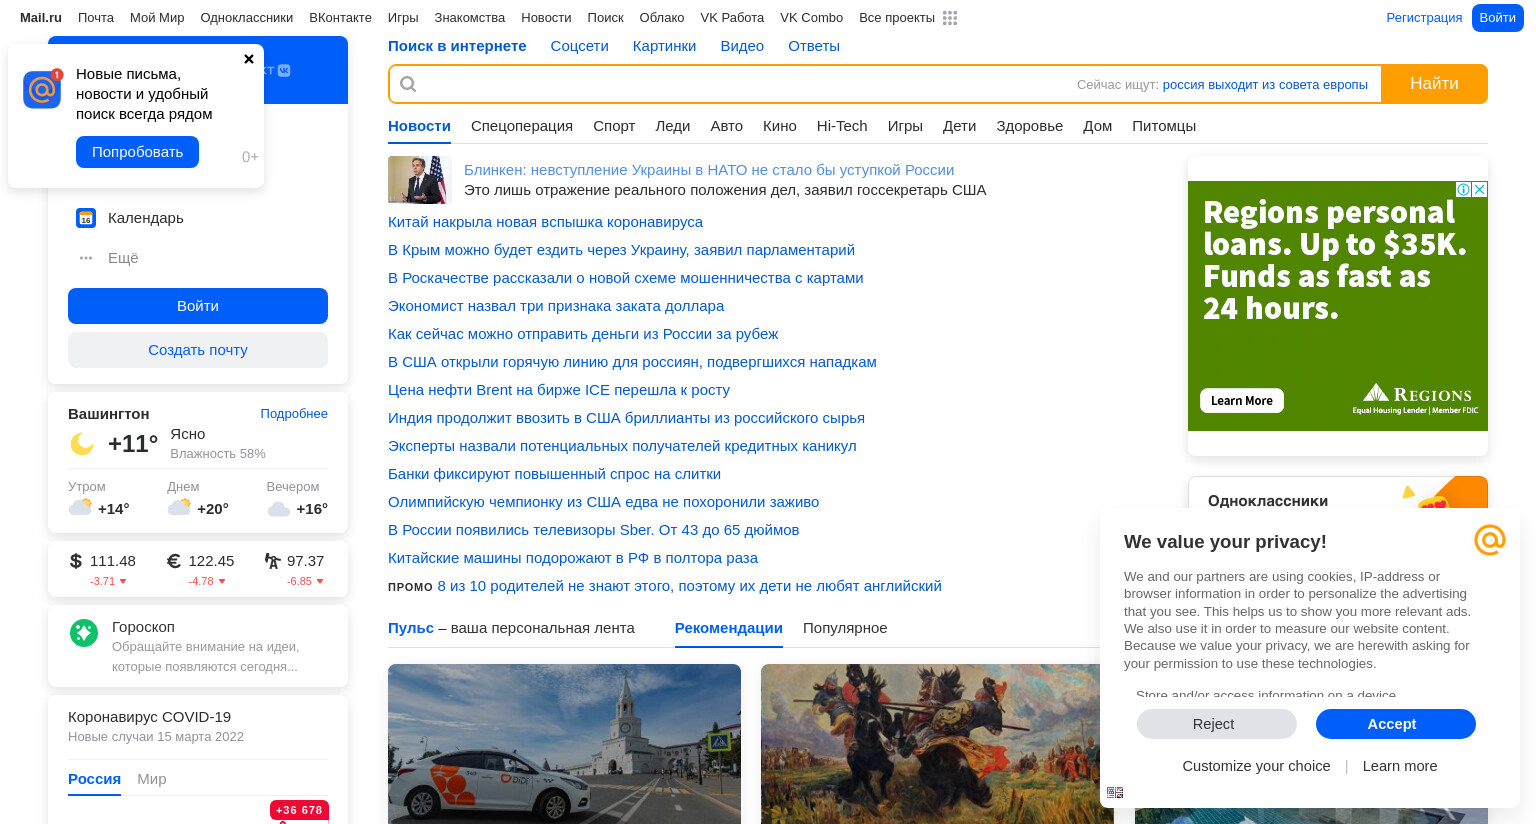This screenshot has width=1536, height=824.
Task: Open 'Цена нефти Brent' headline
Action: (x=559, y=390)
